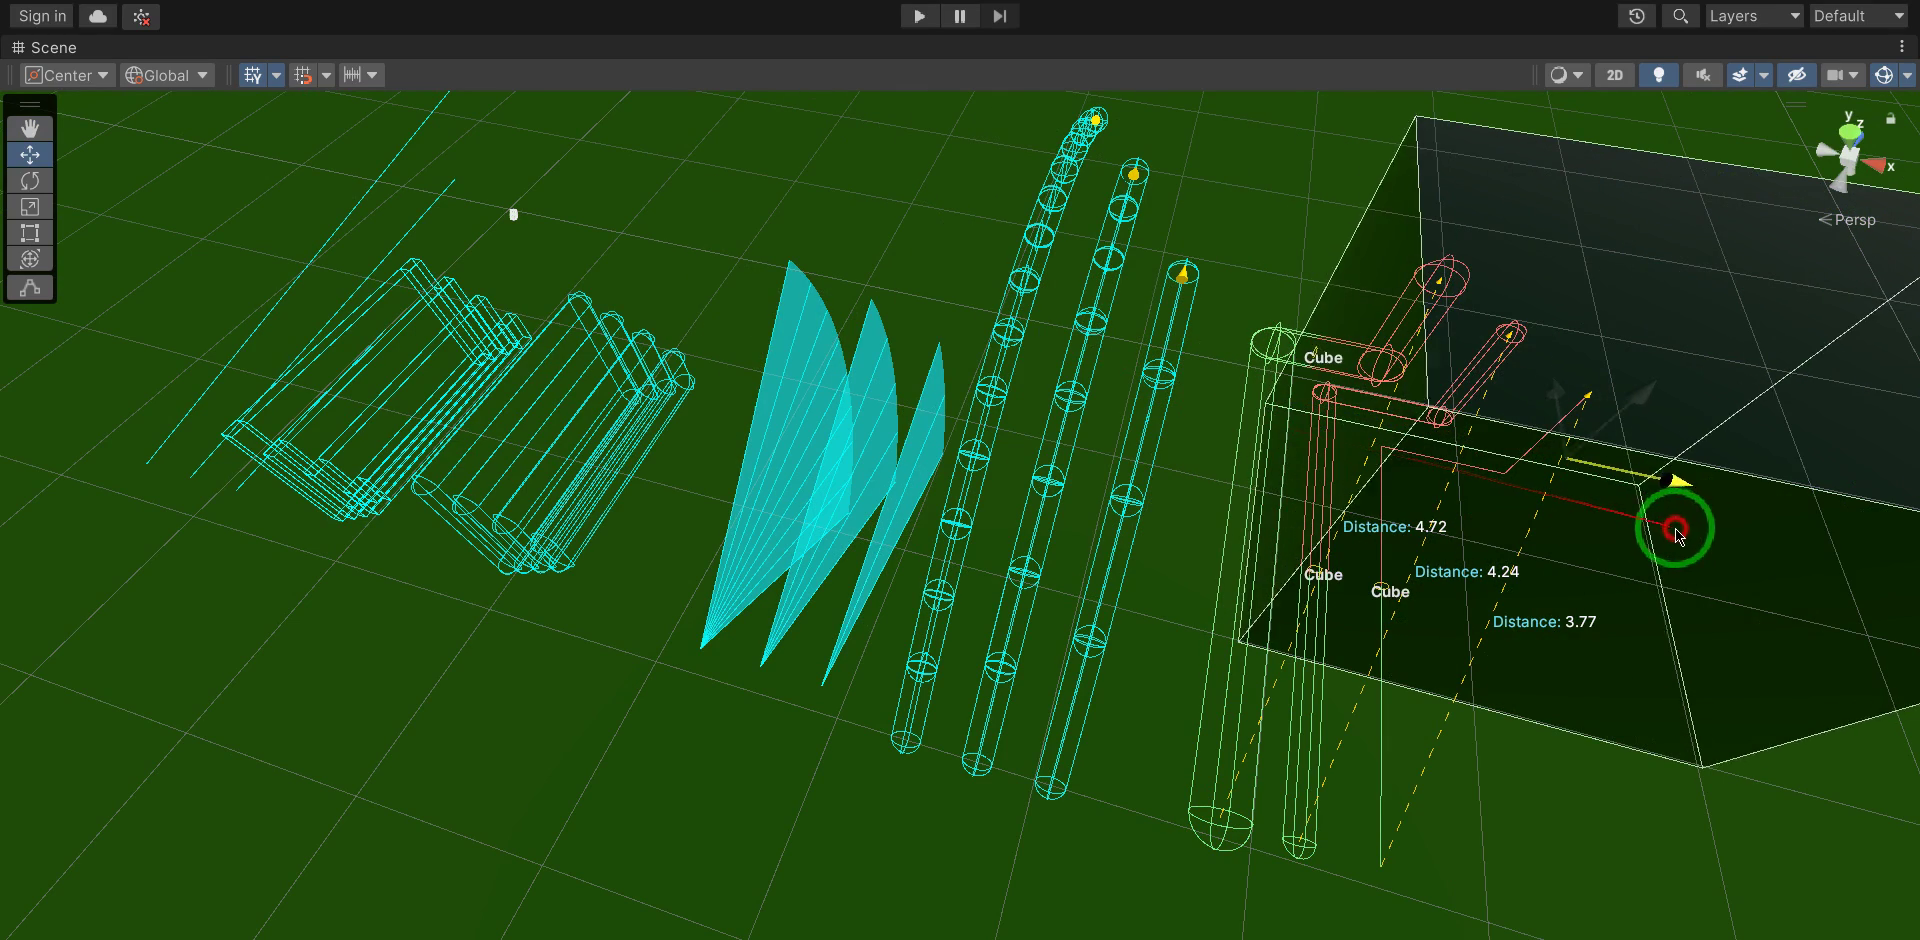Screen dimensions: 1920x940
Task: Click the Distance: 4.72 label
Action: 1394,526
